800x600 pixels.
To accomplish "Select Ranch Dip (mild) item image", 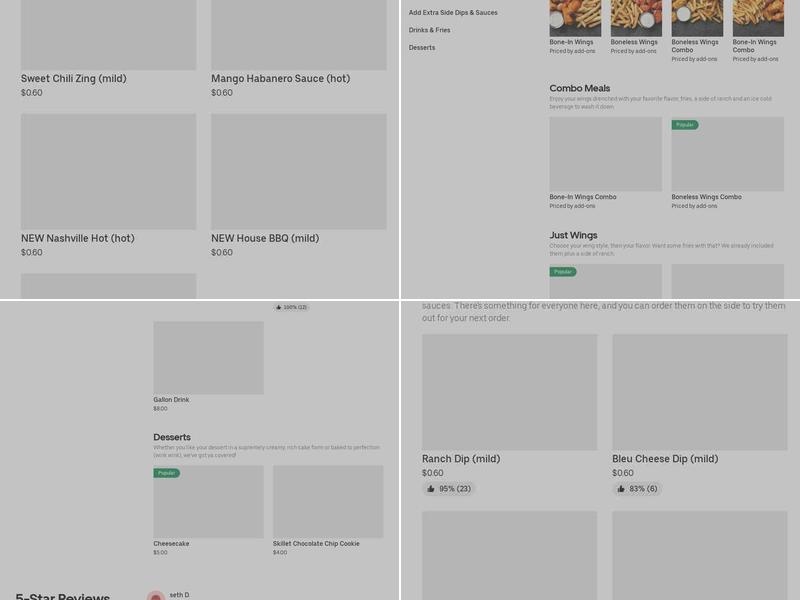I will 509,392.
